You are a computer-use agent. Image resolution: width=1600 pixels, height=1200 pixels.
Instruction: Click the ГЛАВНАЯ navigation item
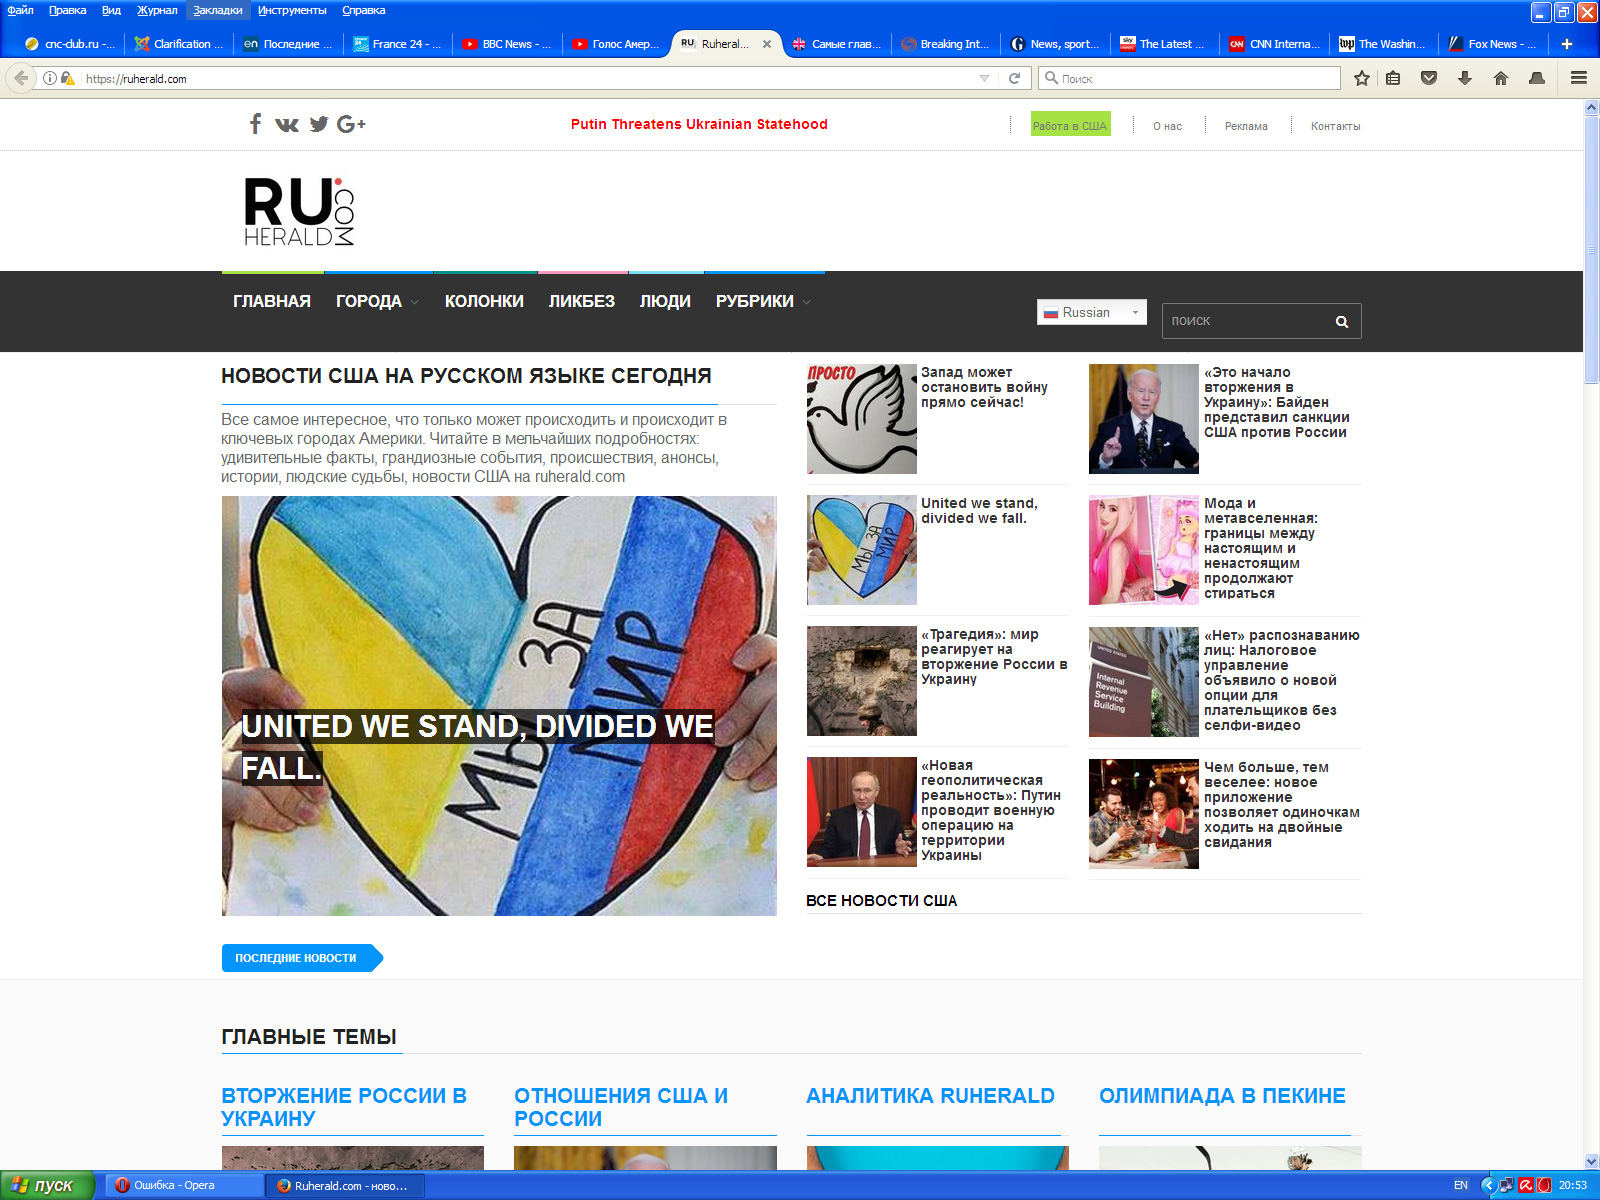point(272,302)
